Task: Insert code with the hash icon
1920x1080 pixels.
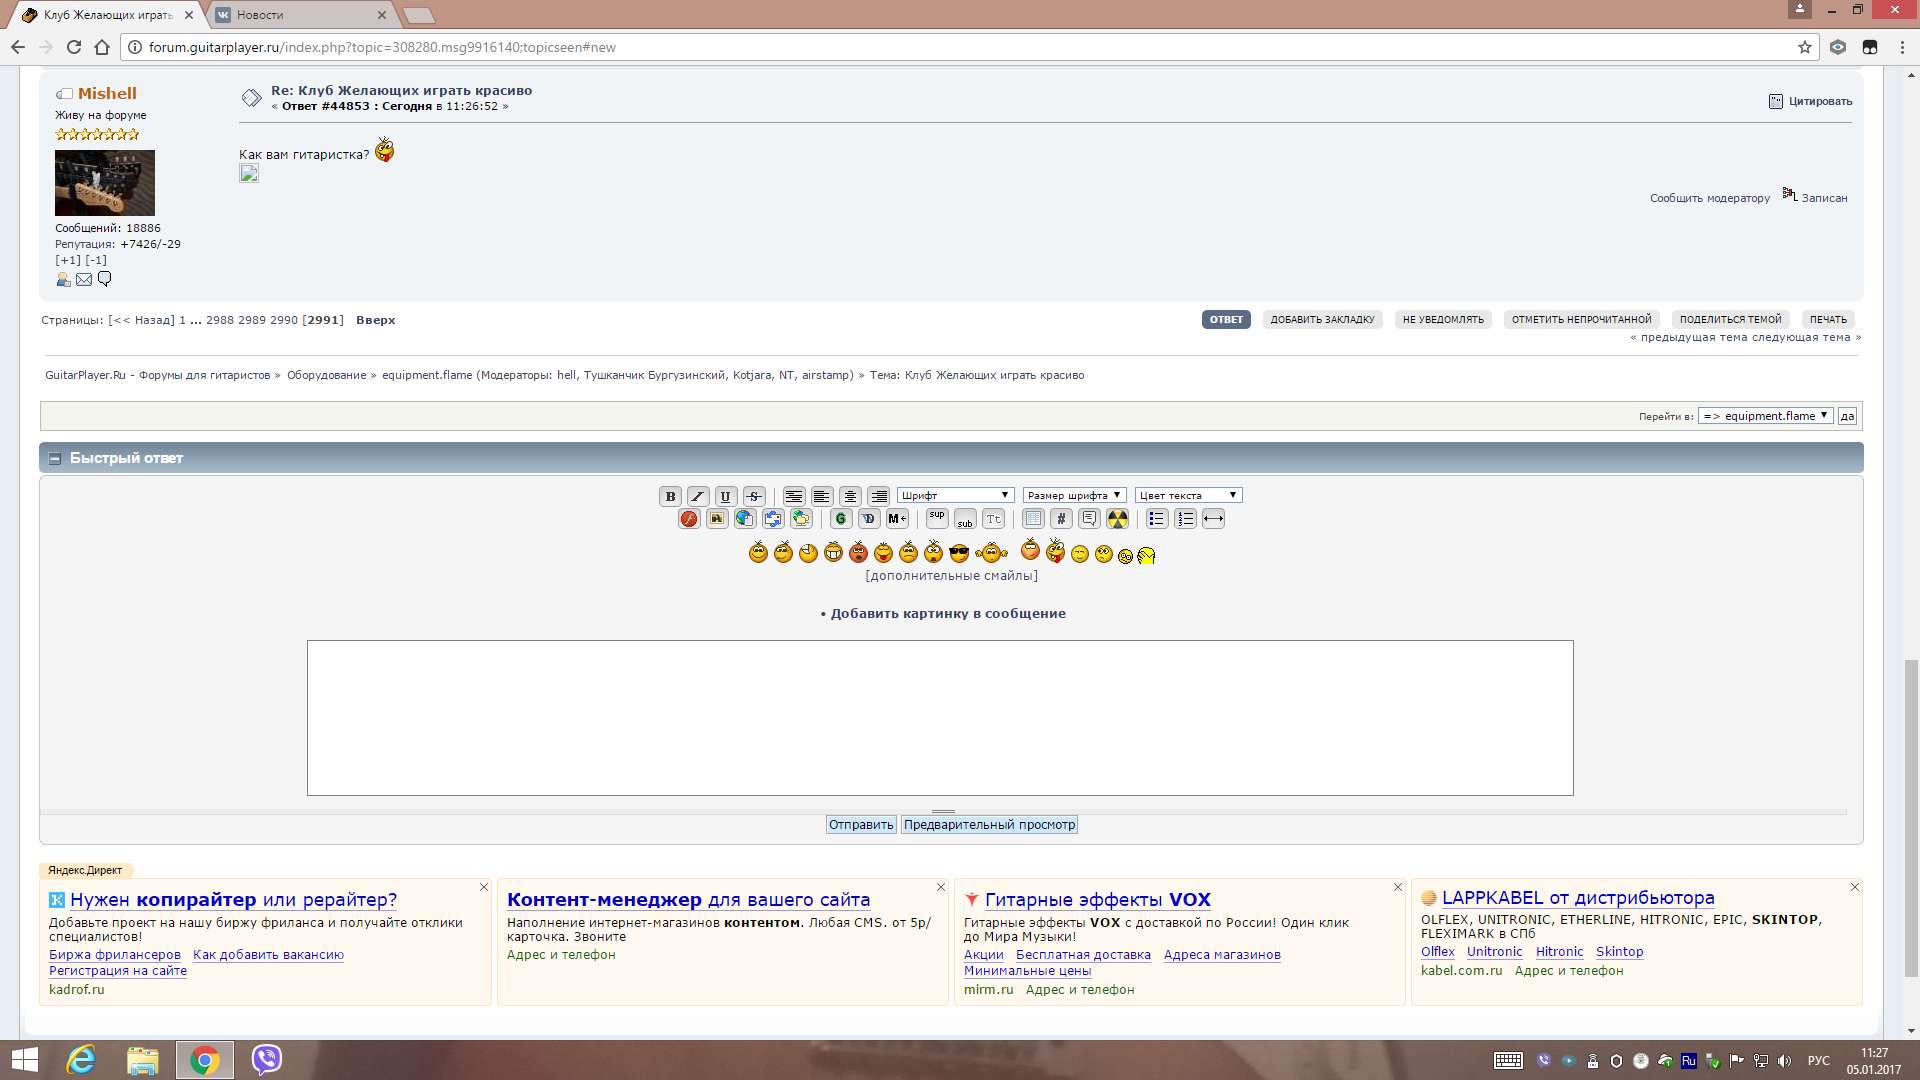Action: (1061, 519)
